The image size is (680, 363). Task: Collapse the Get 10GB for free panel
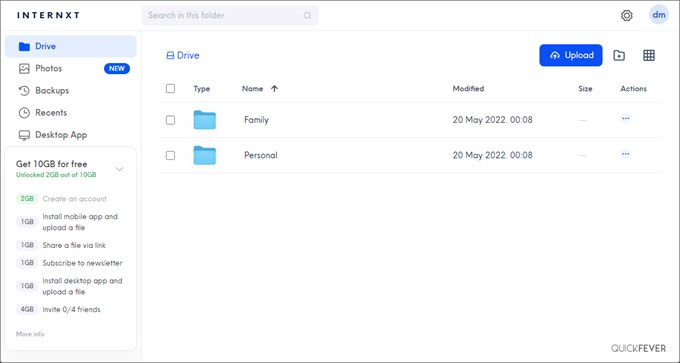120,169
